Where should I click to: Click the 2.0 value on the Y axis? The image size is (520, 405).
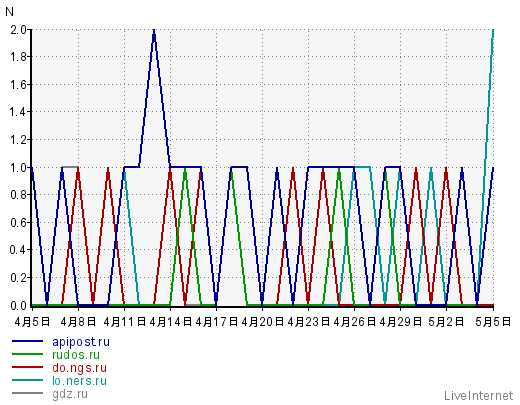coord(18,30)
